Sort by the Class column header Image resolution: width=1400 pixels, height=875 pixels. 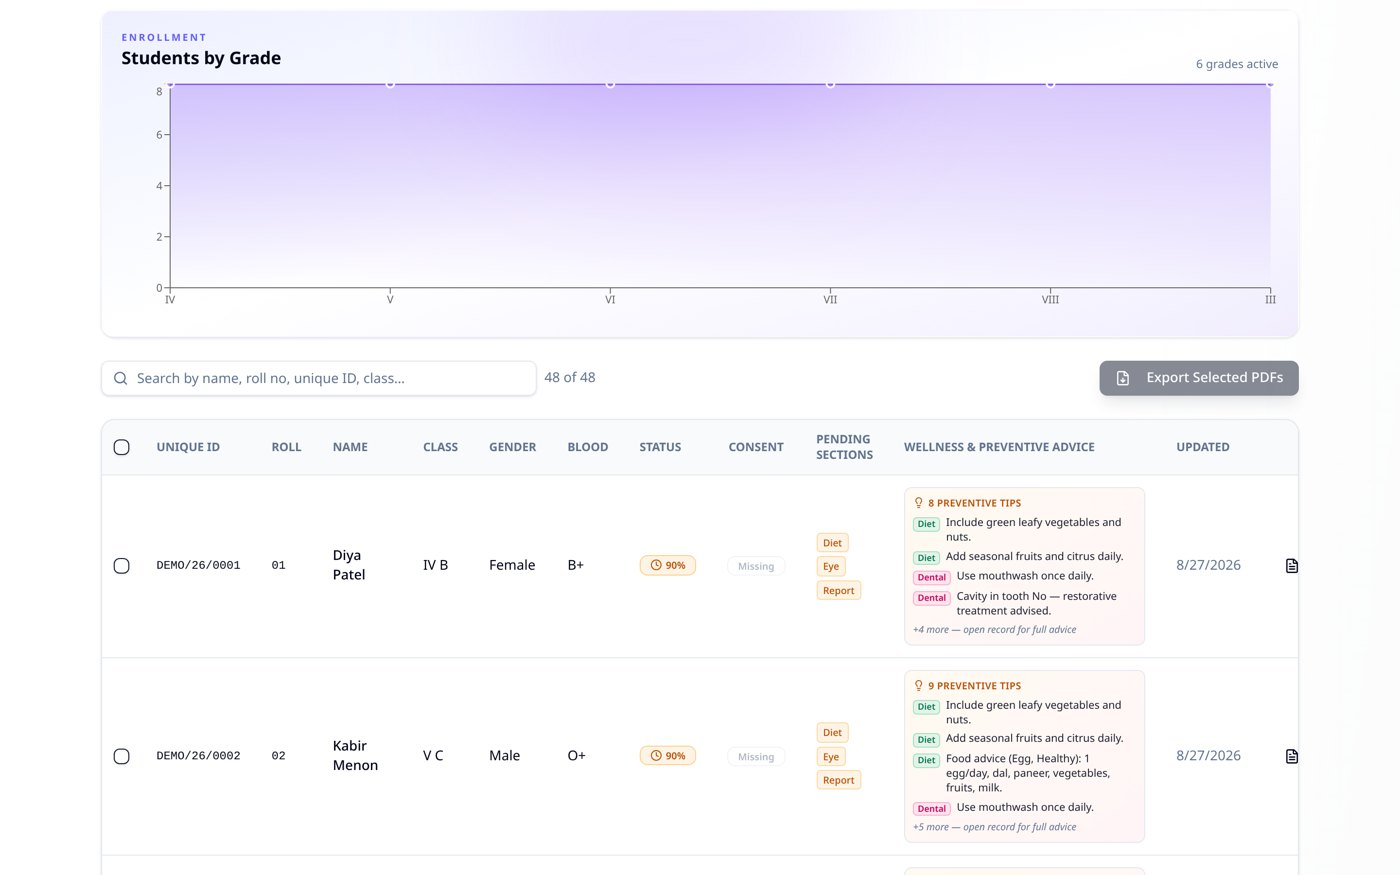tap(440, 447)
